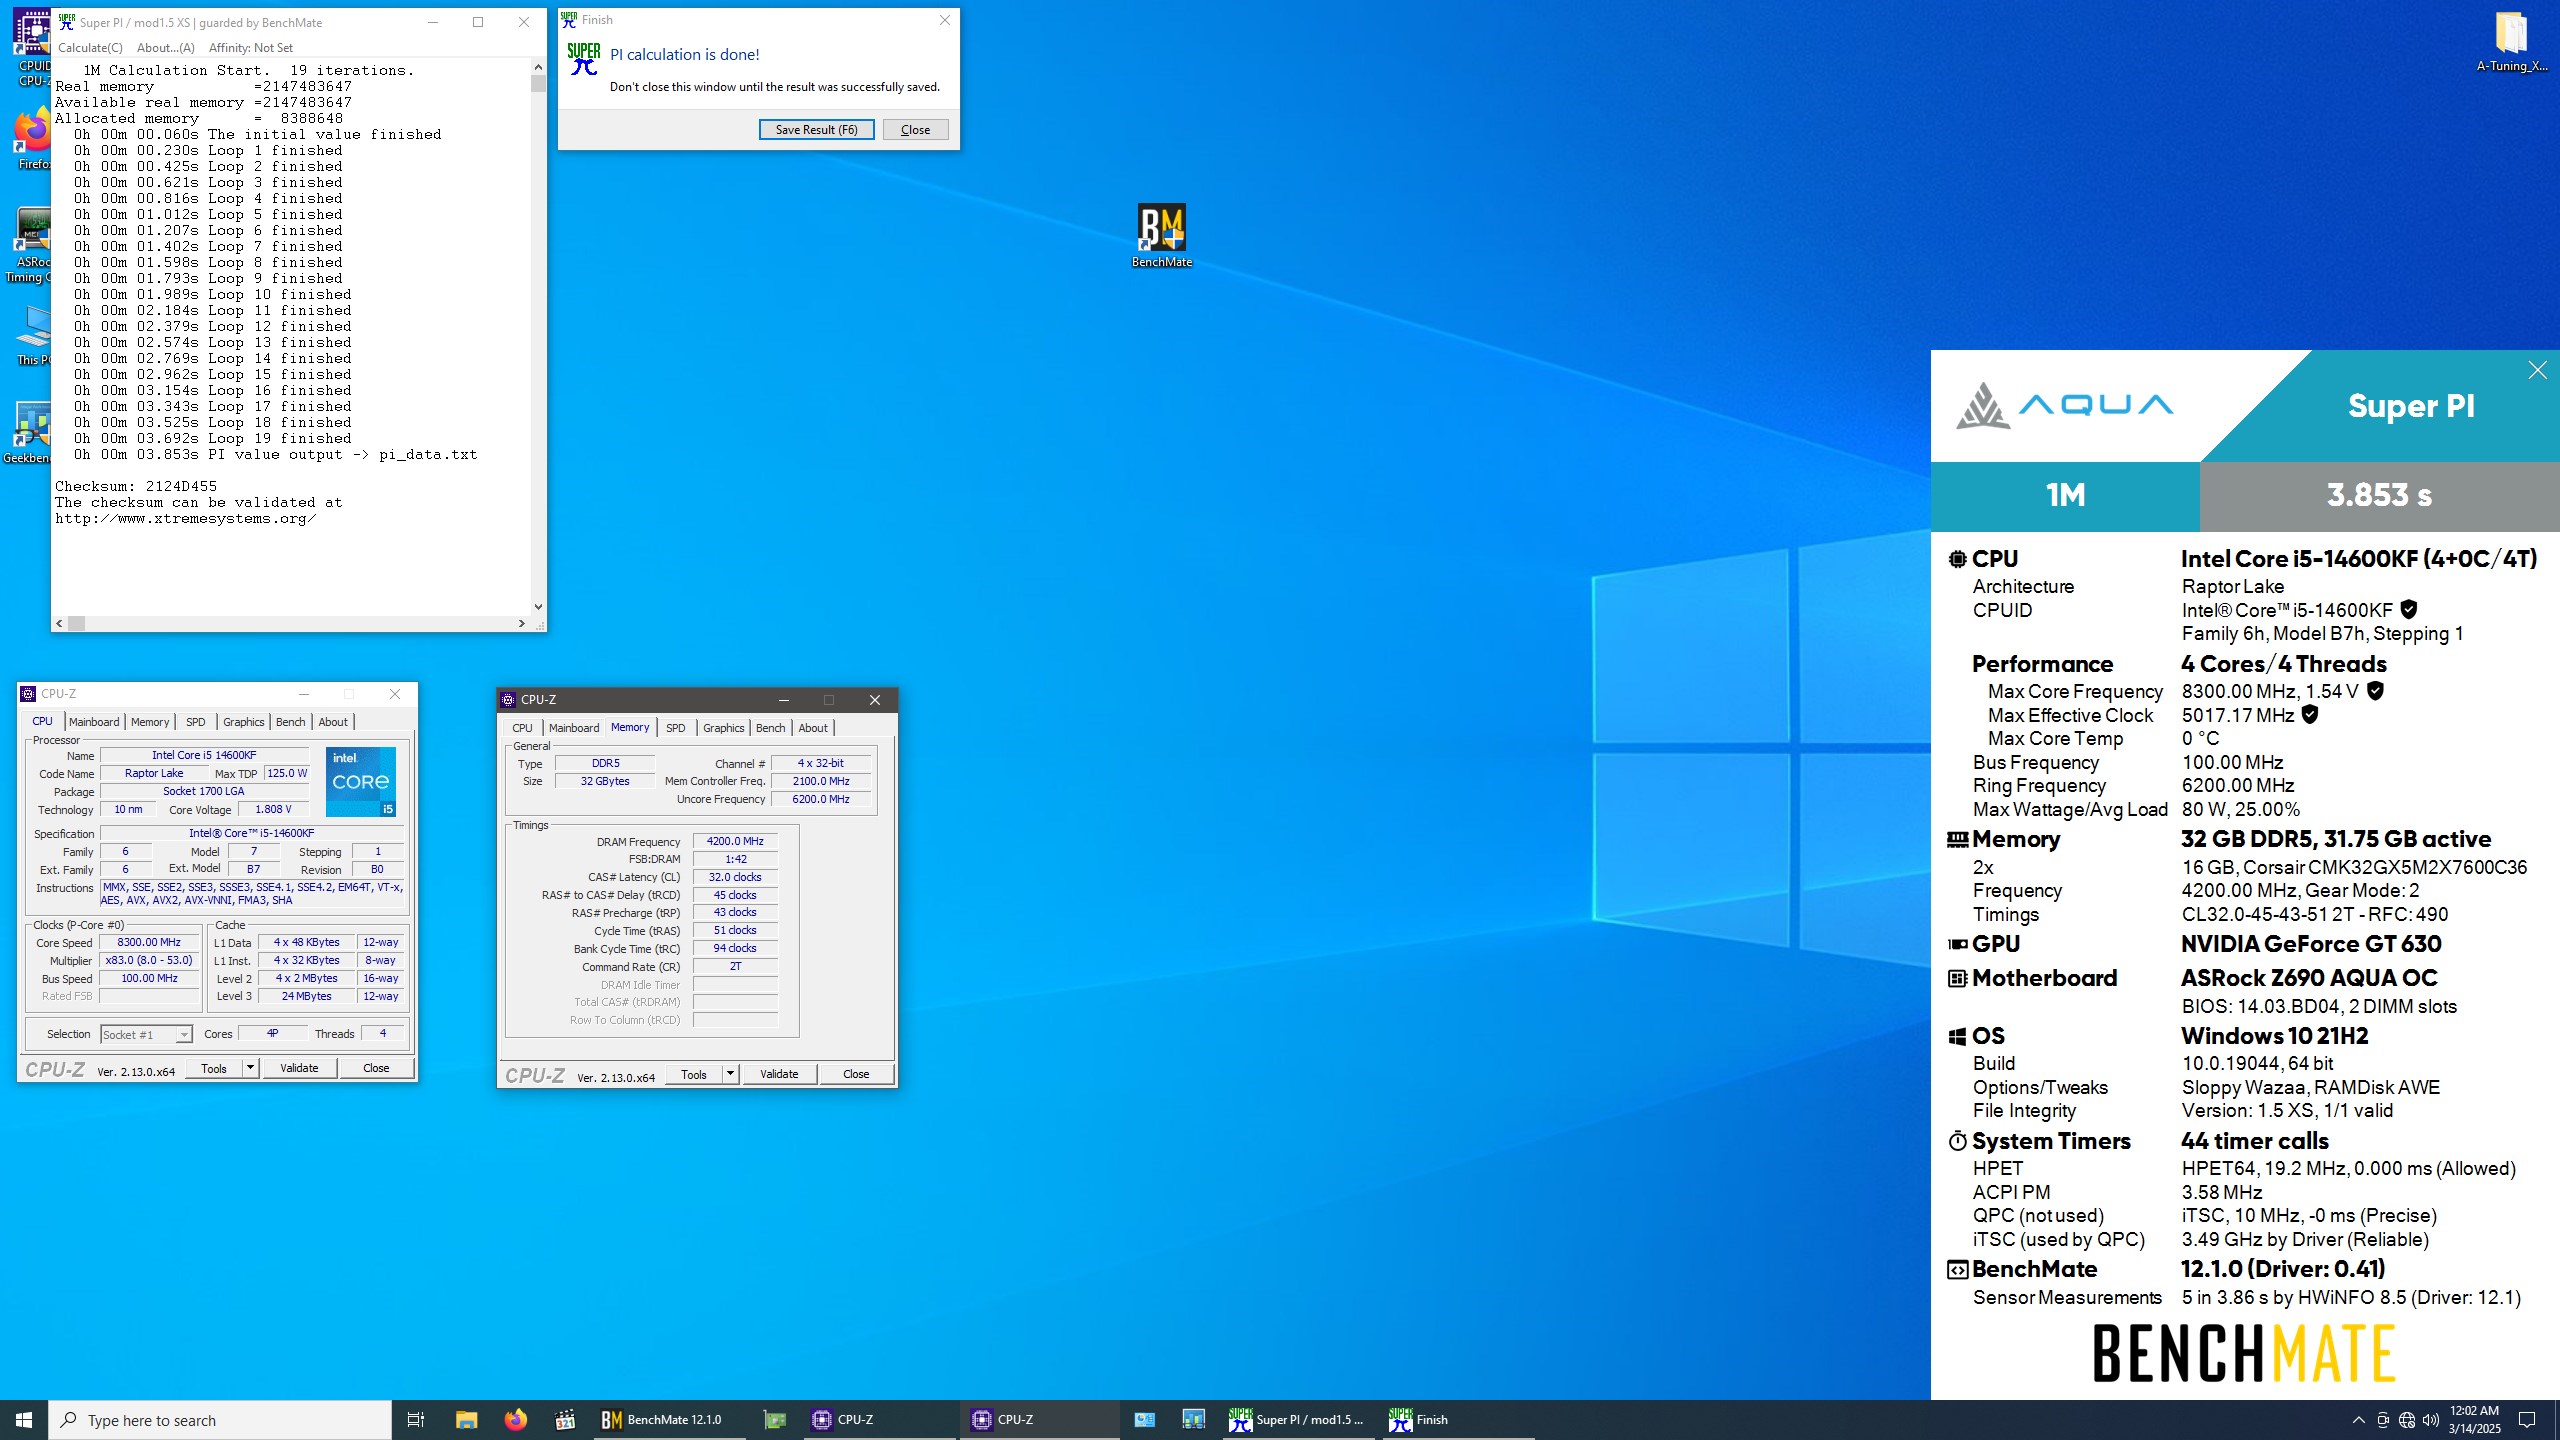Open Graphics tab in CPU-Z Memory window

[723, 728]
